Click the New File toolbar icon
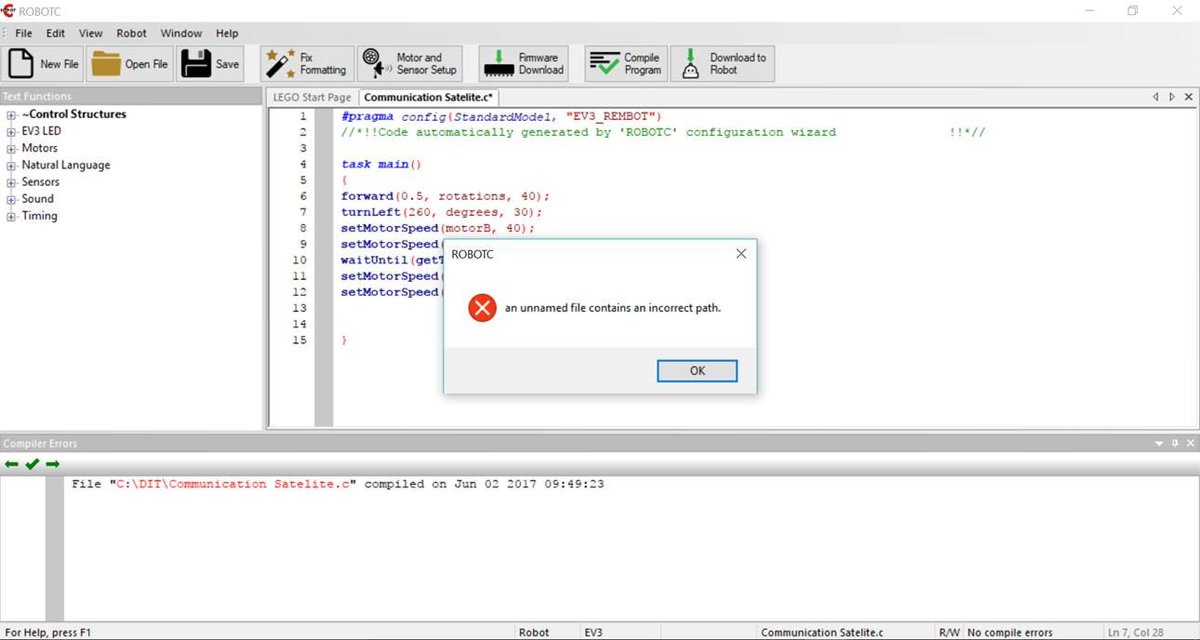 [20, 63]
